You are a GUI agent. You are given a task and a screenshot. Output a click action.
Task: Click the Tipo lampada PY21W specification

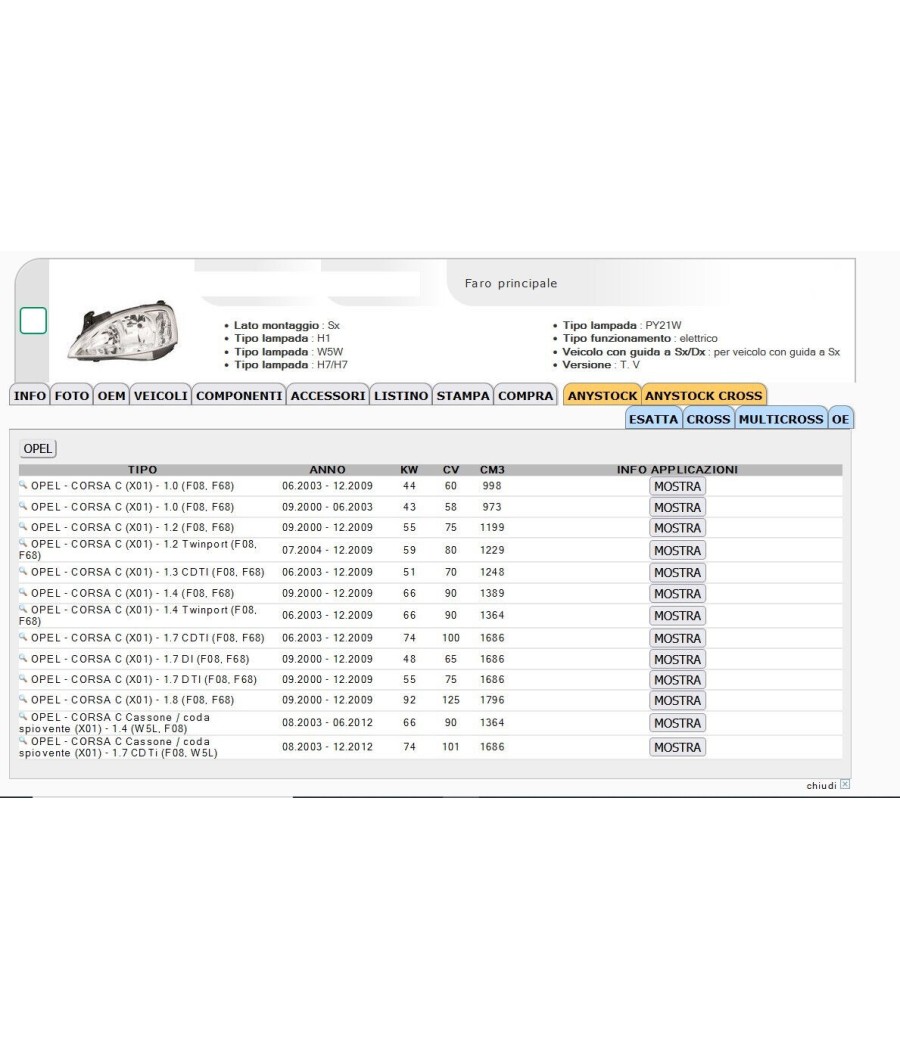point(621,325)
